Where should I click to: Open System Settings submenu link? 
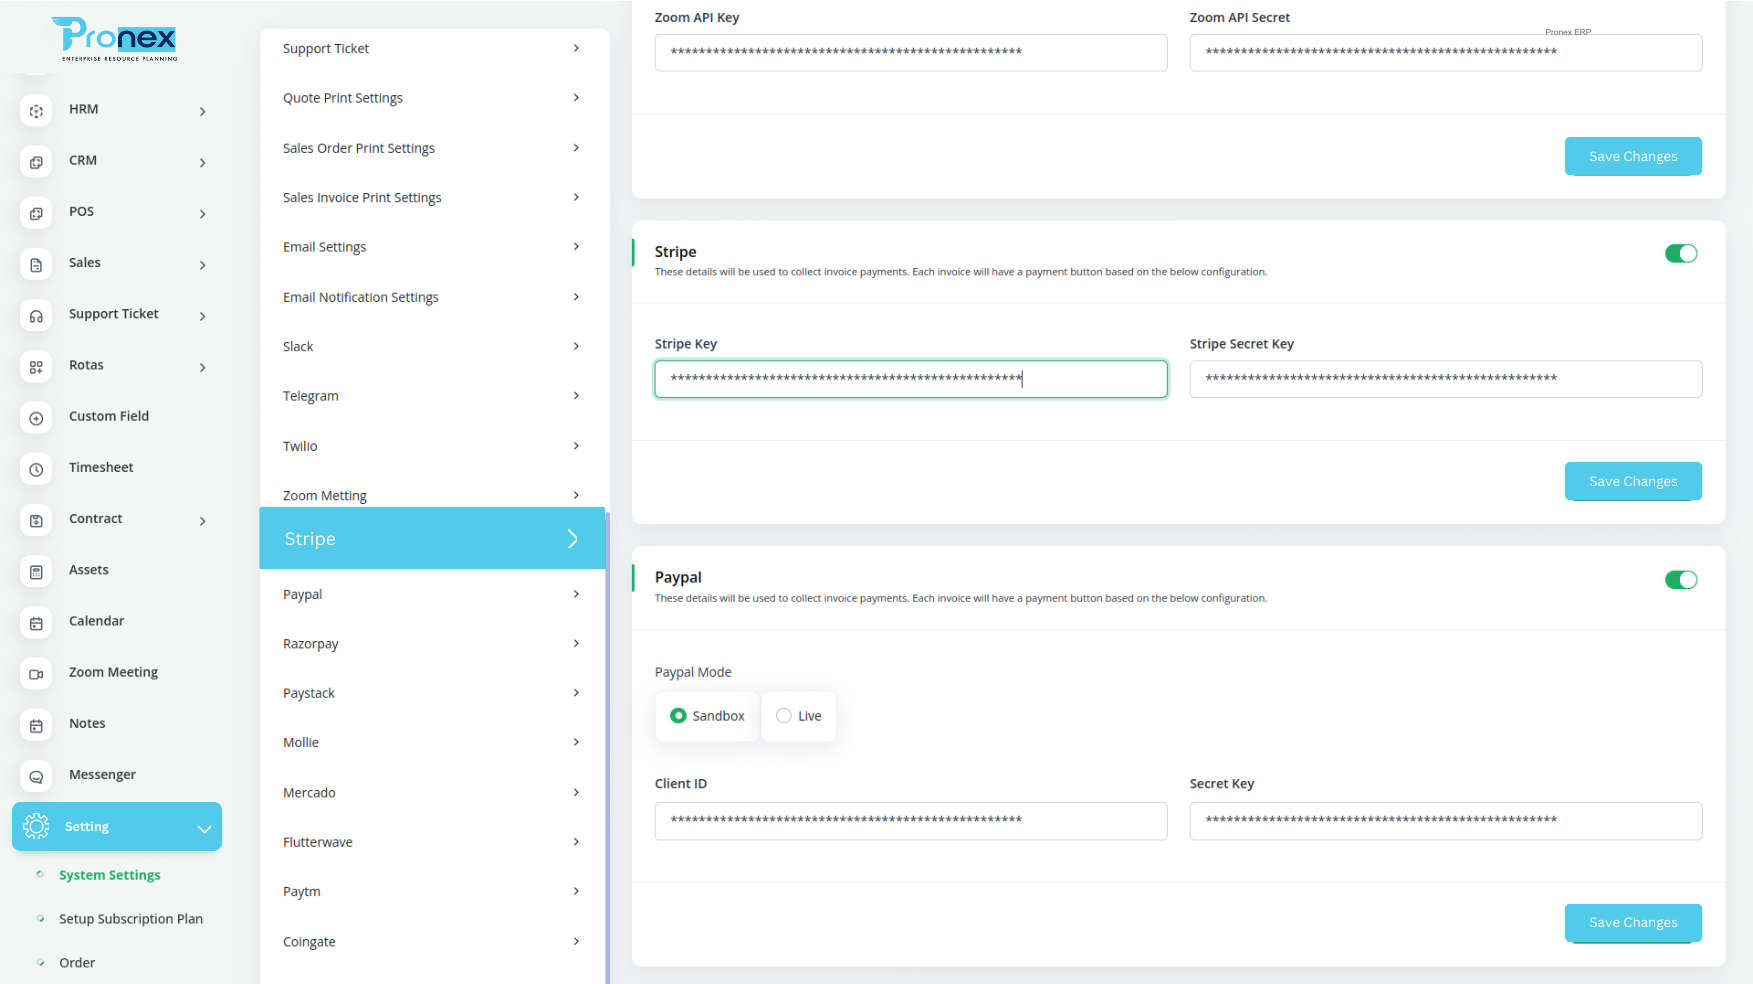109,875
